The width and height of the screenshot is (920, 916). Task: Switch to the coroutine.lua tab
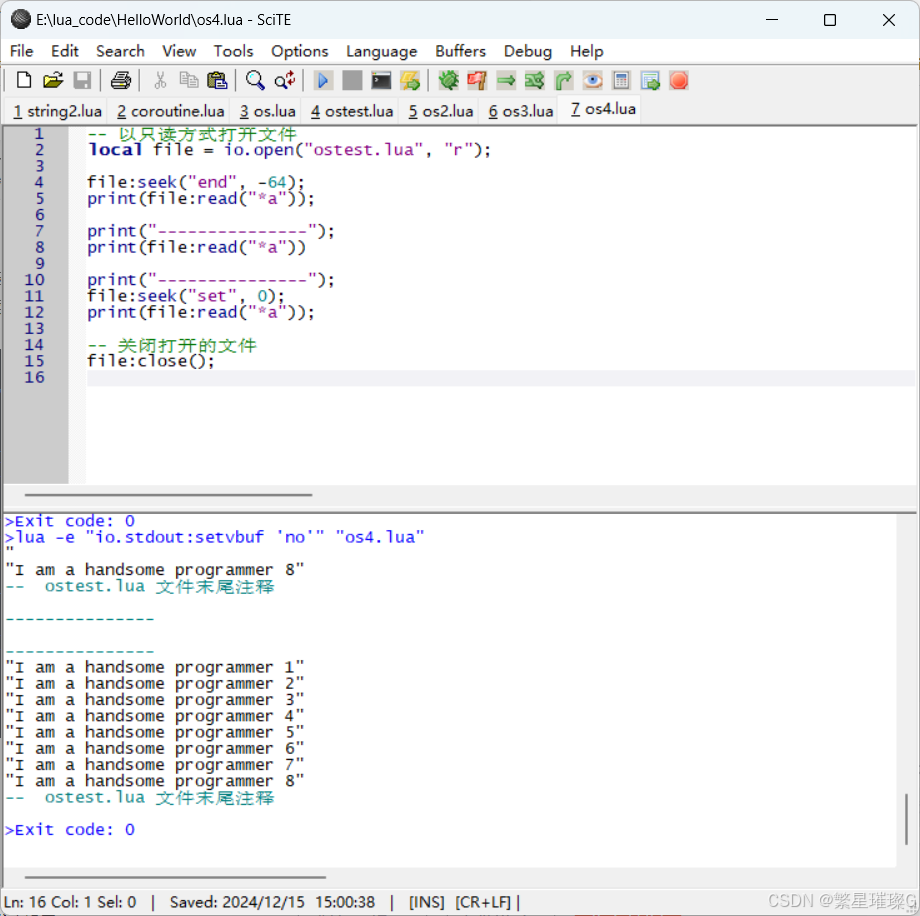click(170, 111)
